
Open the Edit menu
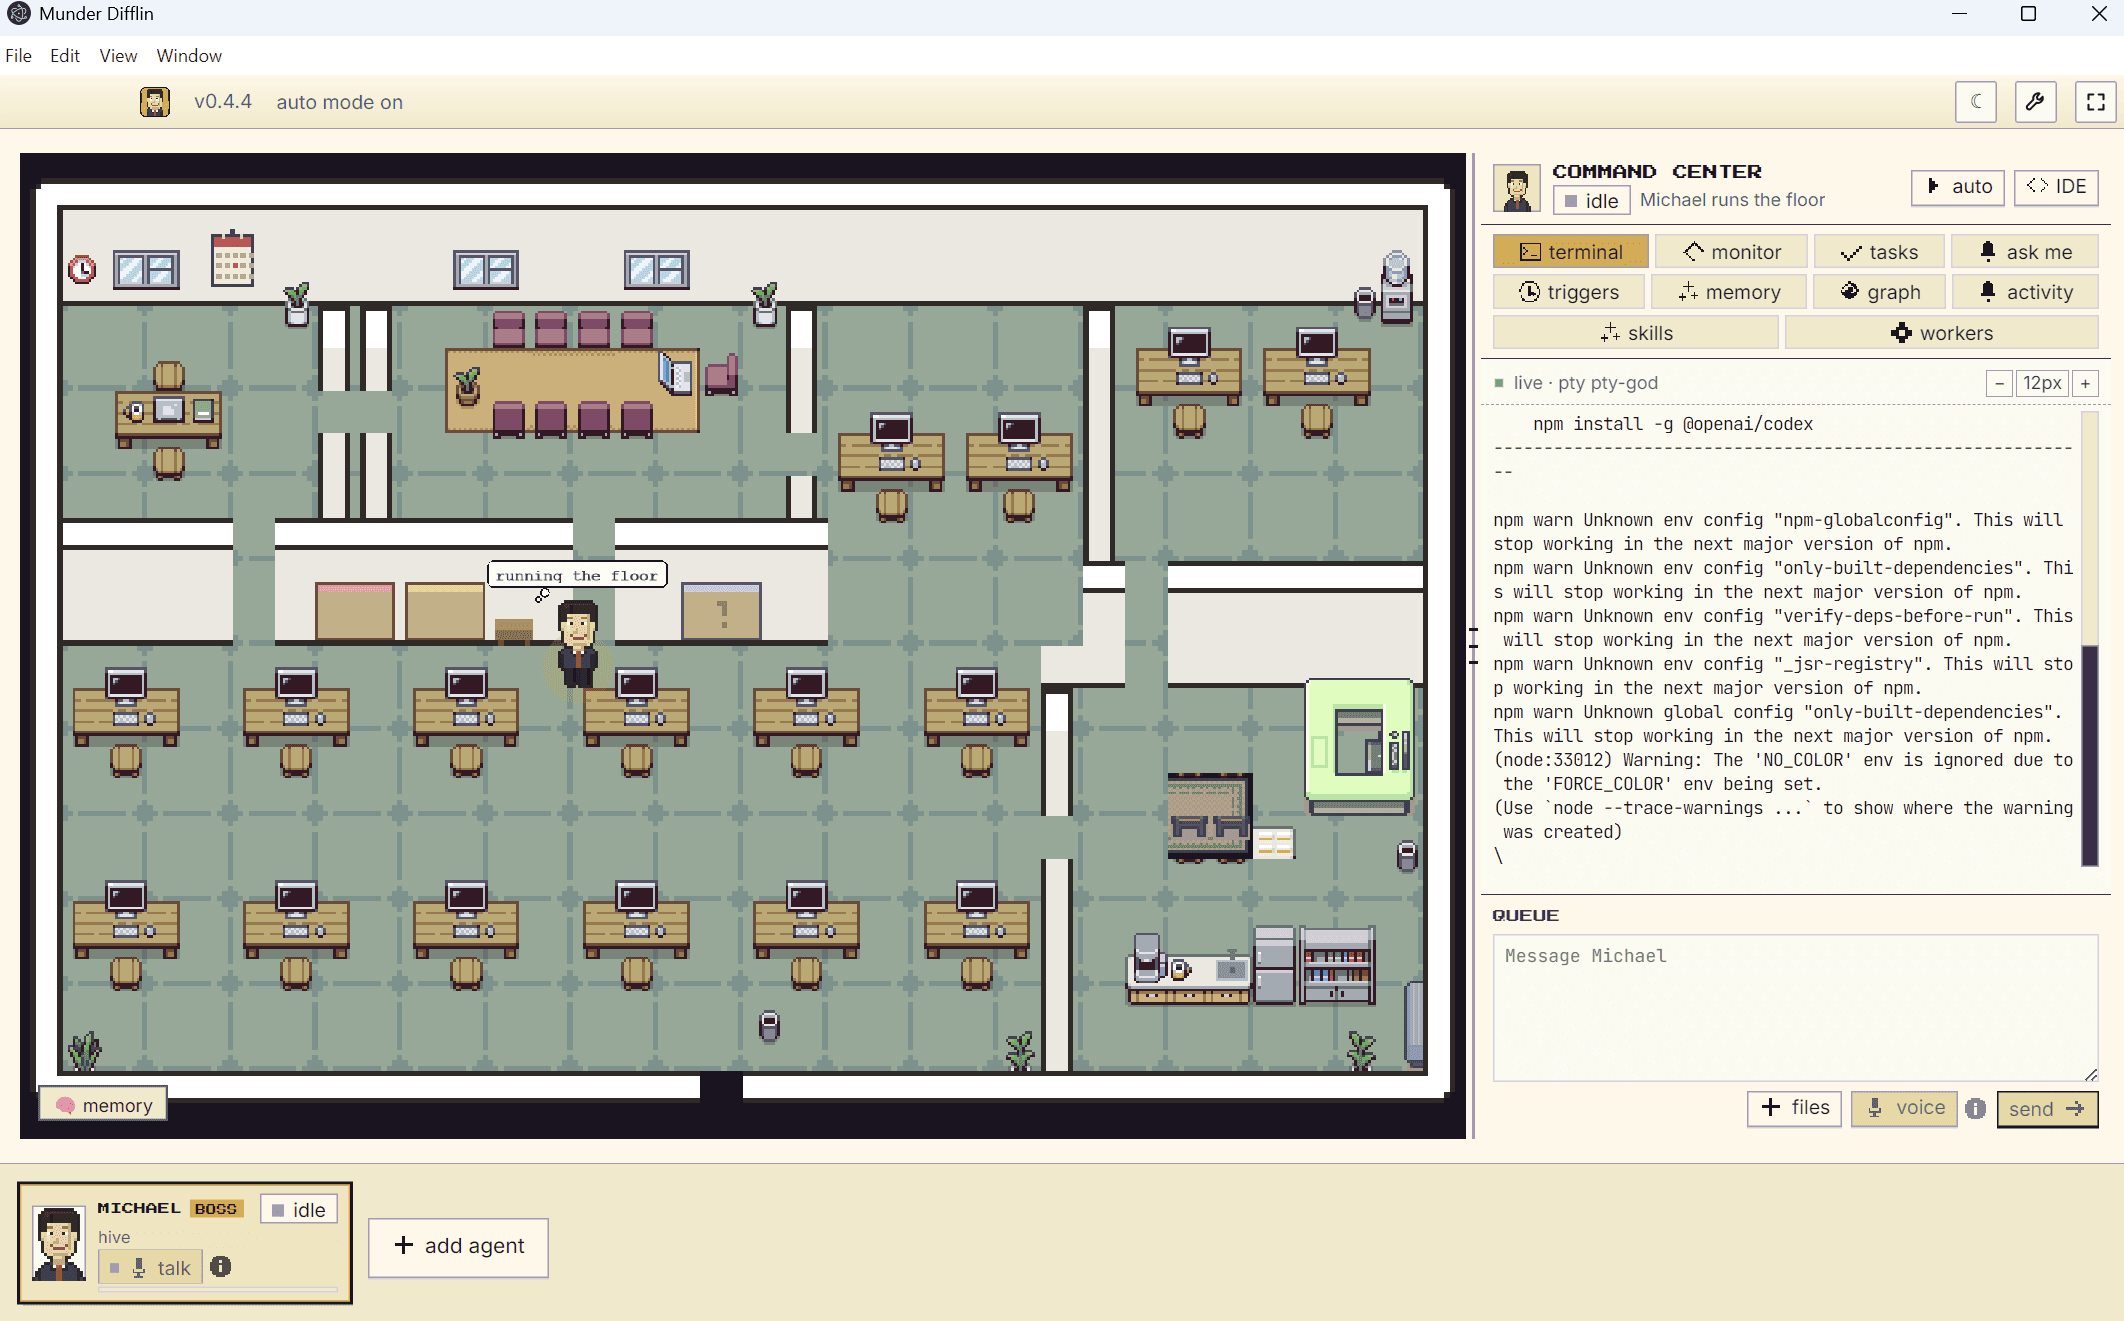pos(65,56)
